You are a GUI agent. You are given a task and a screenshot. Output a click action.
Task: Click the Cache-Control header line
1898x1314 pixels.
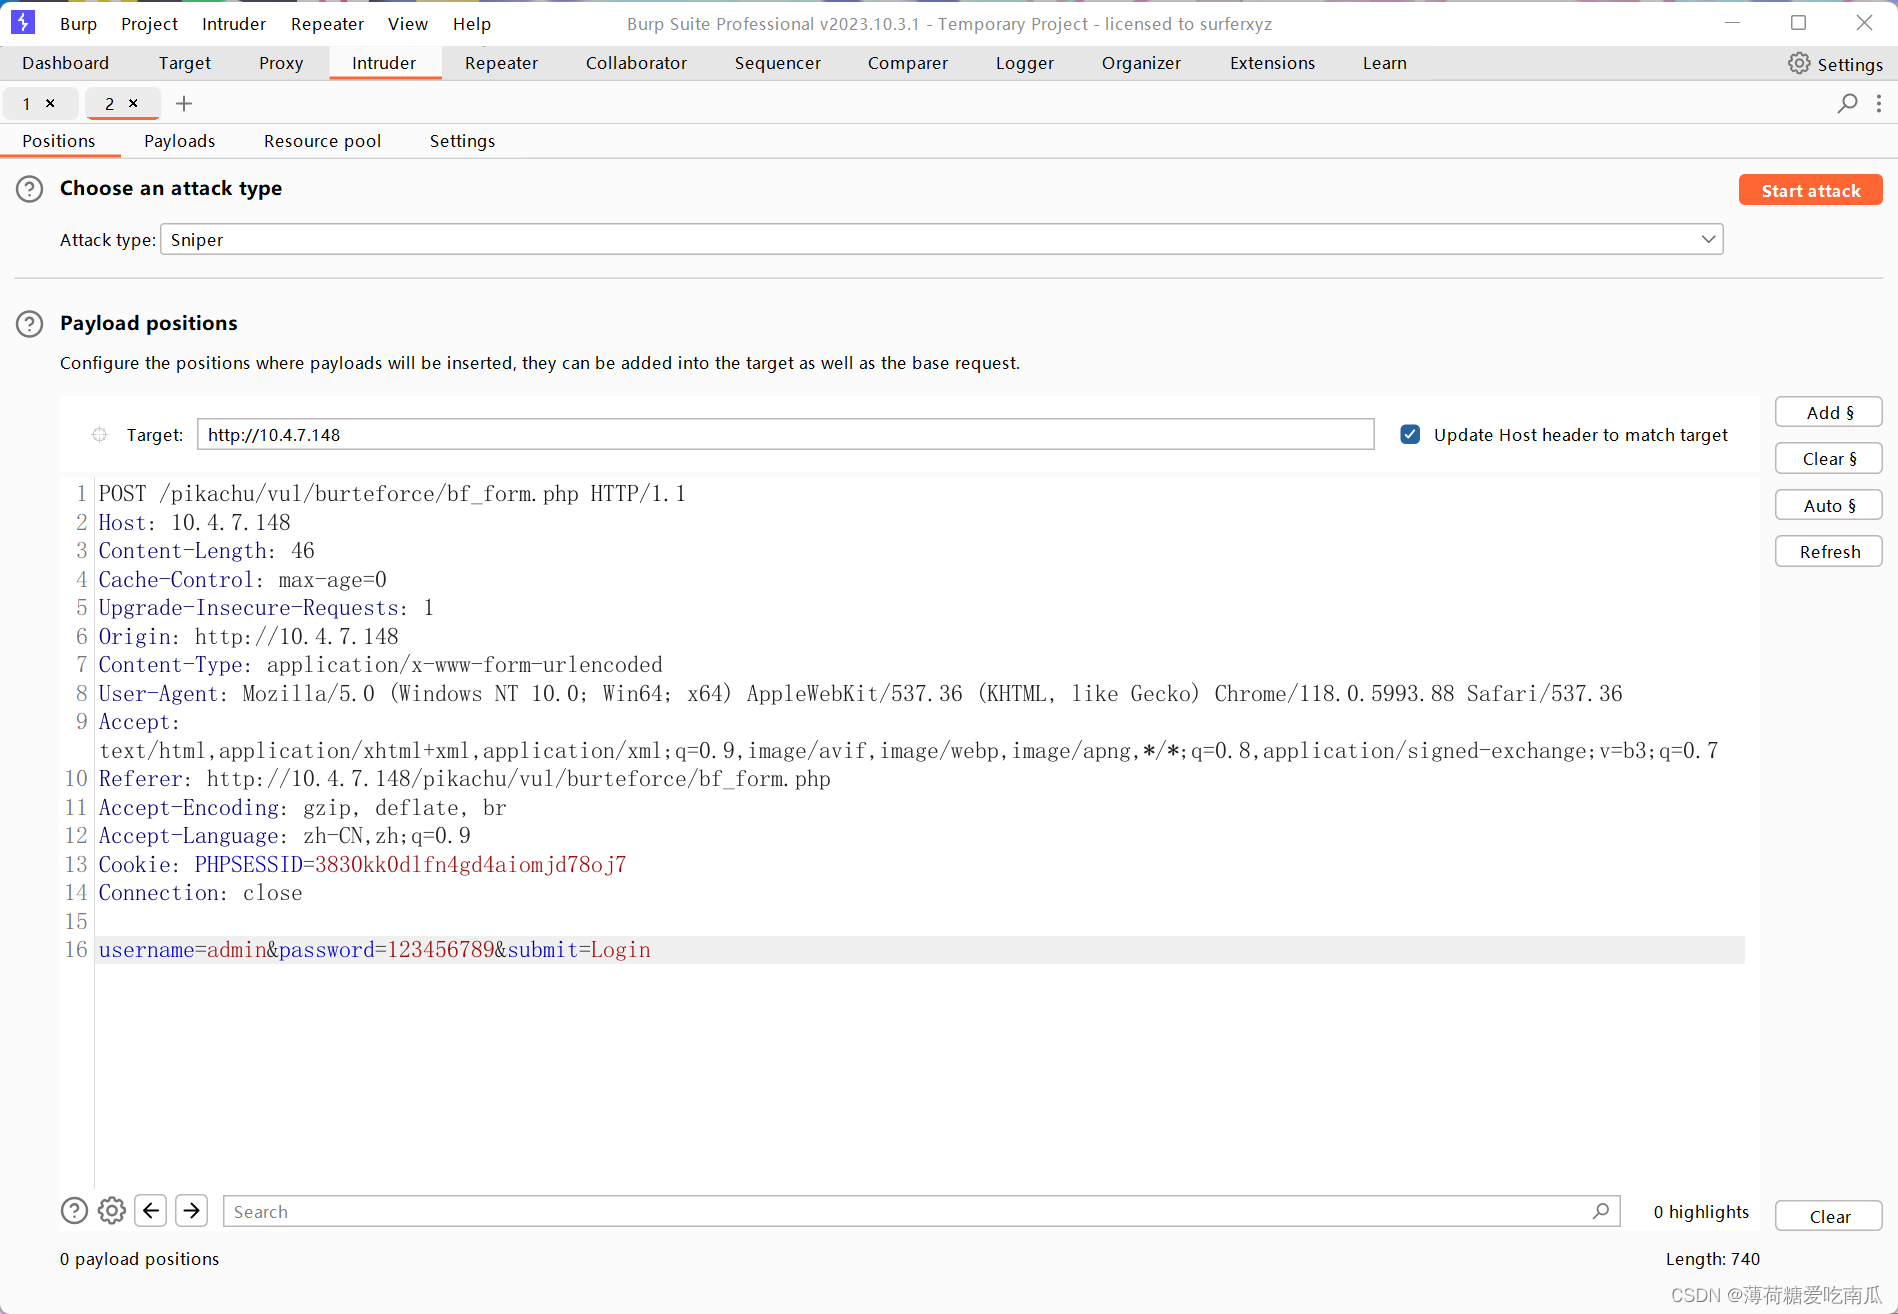242,580
